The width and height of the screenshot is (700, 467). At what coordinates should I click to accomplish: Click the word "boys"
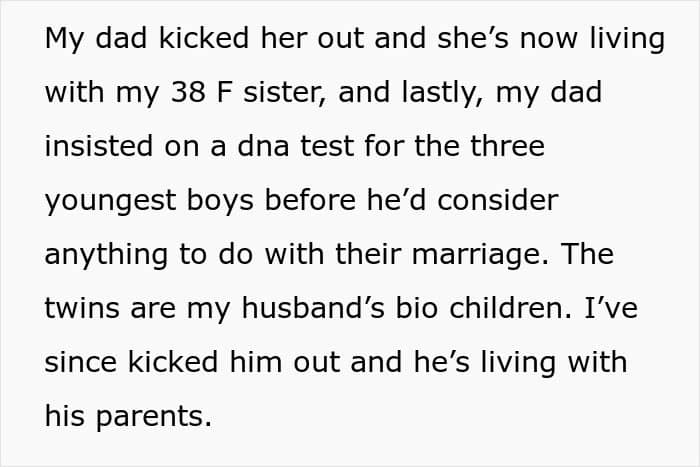[x=224, y=201]
